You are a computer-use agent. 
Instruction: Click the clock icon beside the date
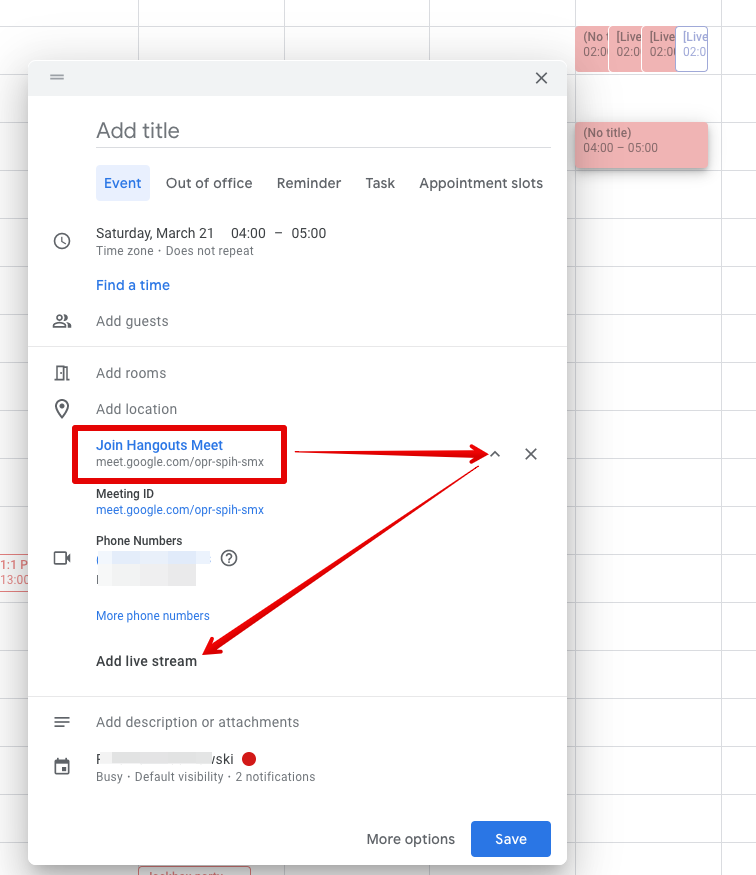62,241
